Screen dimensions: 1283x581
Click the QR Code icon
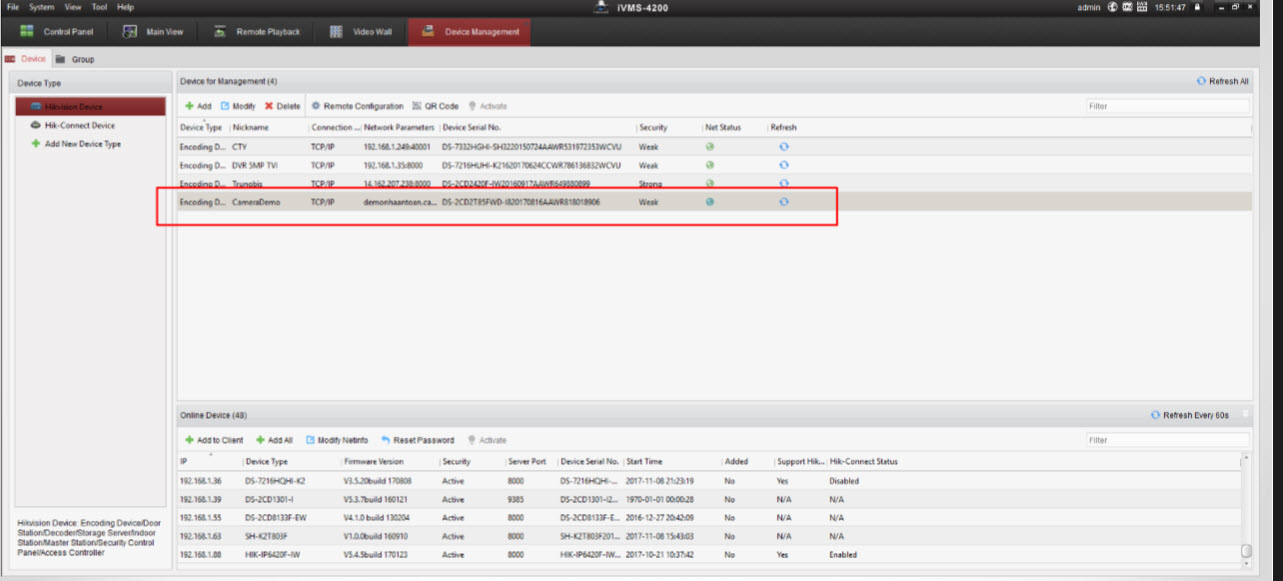(417, 106)
